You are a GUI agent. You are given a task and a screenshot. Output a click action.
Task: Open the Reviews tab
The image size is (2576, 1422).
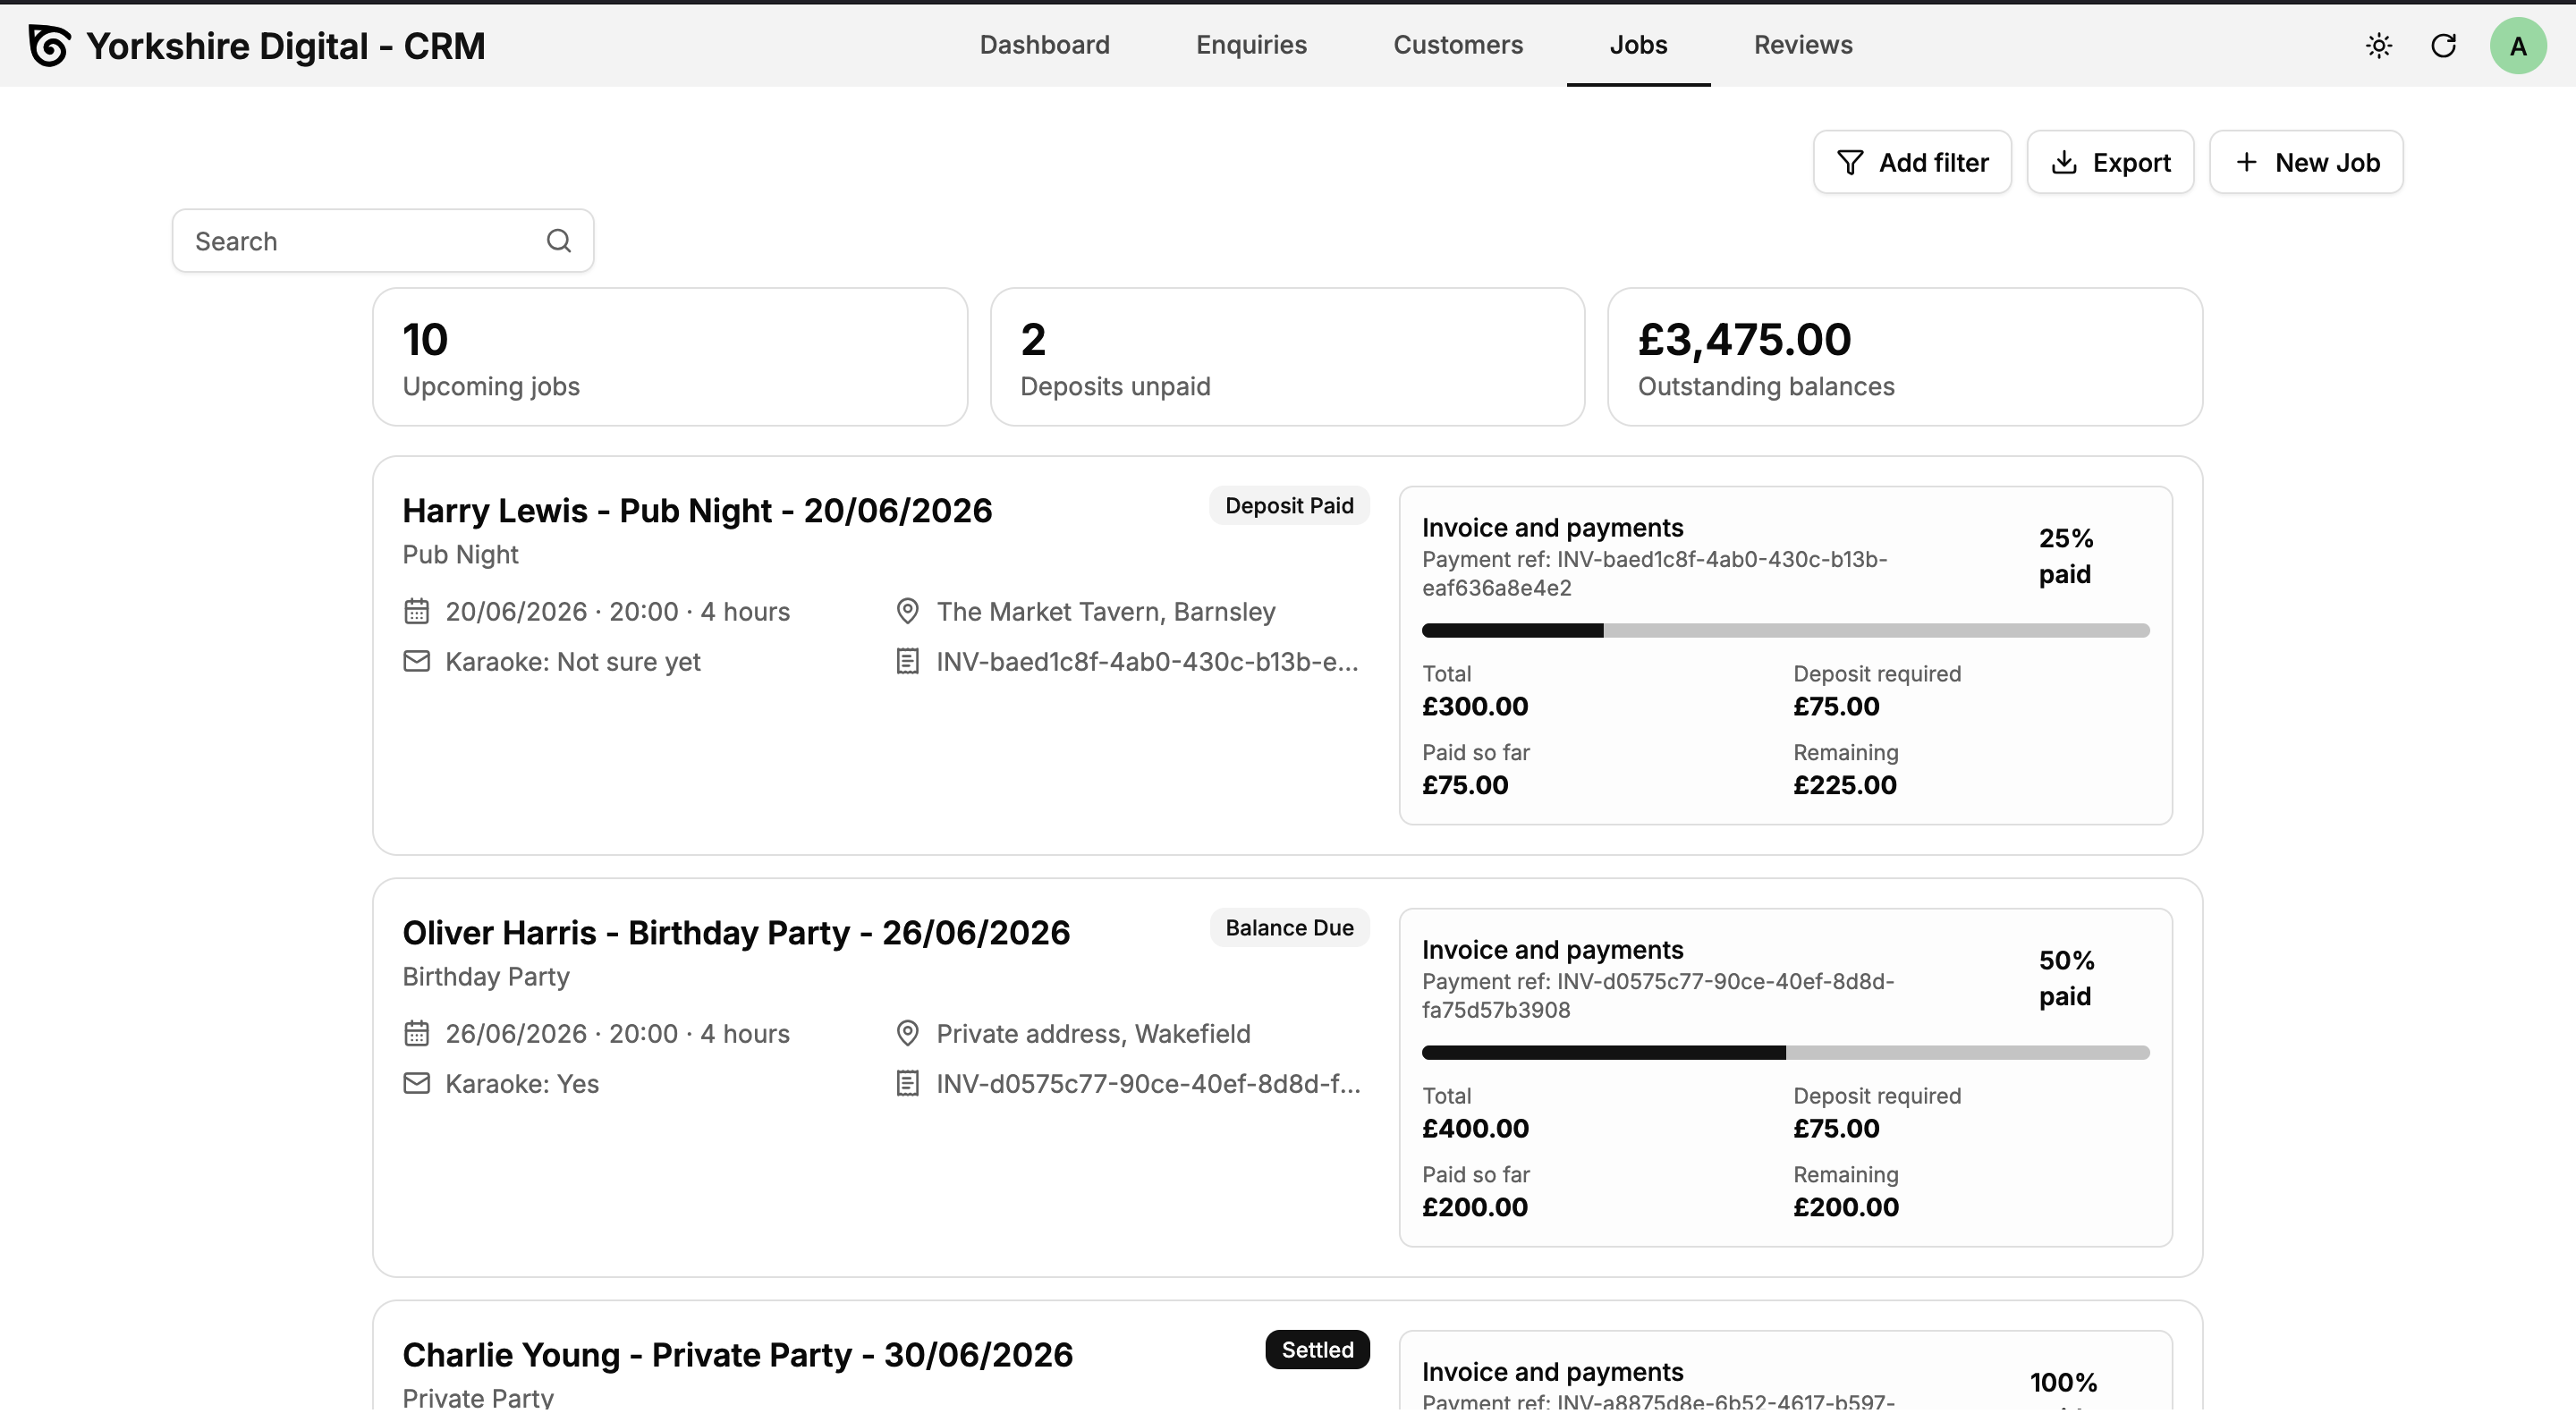pyautogui.click(x=1803, y=45)
